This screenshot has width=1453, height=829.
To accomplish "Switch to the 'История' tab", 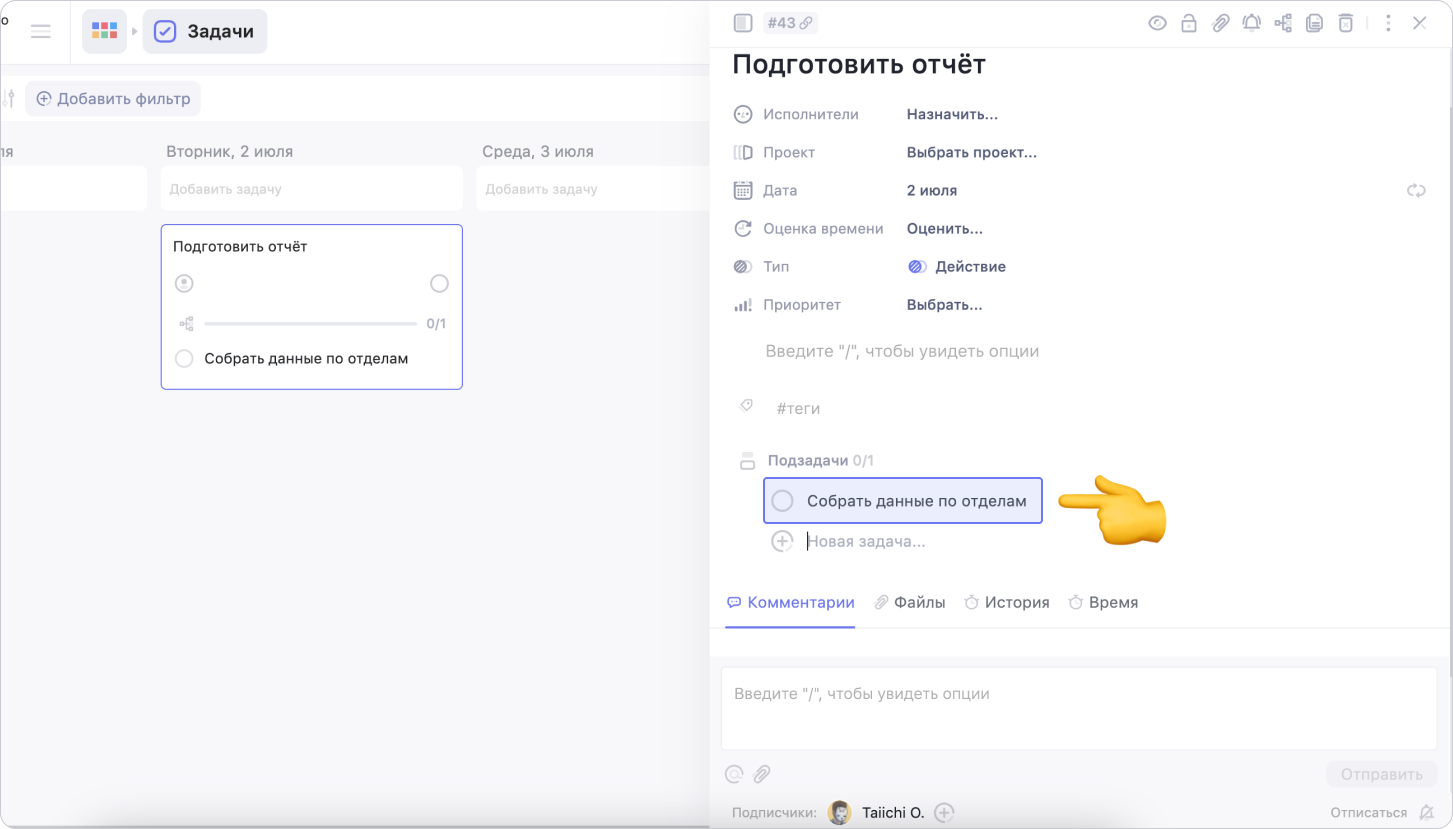I will click(1006, 603).
